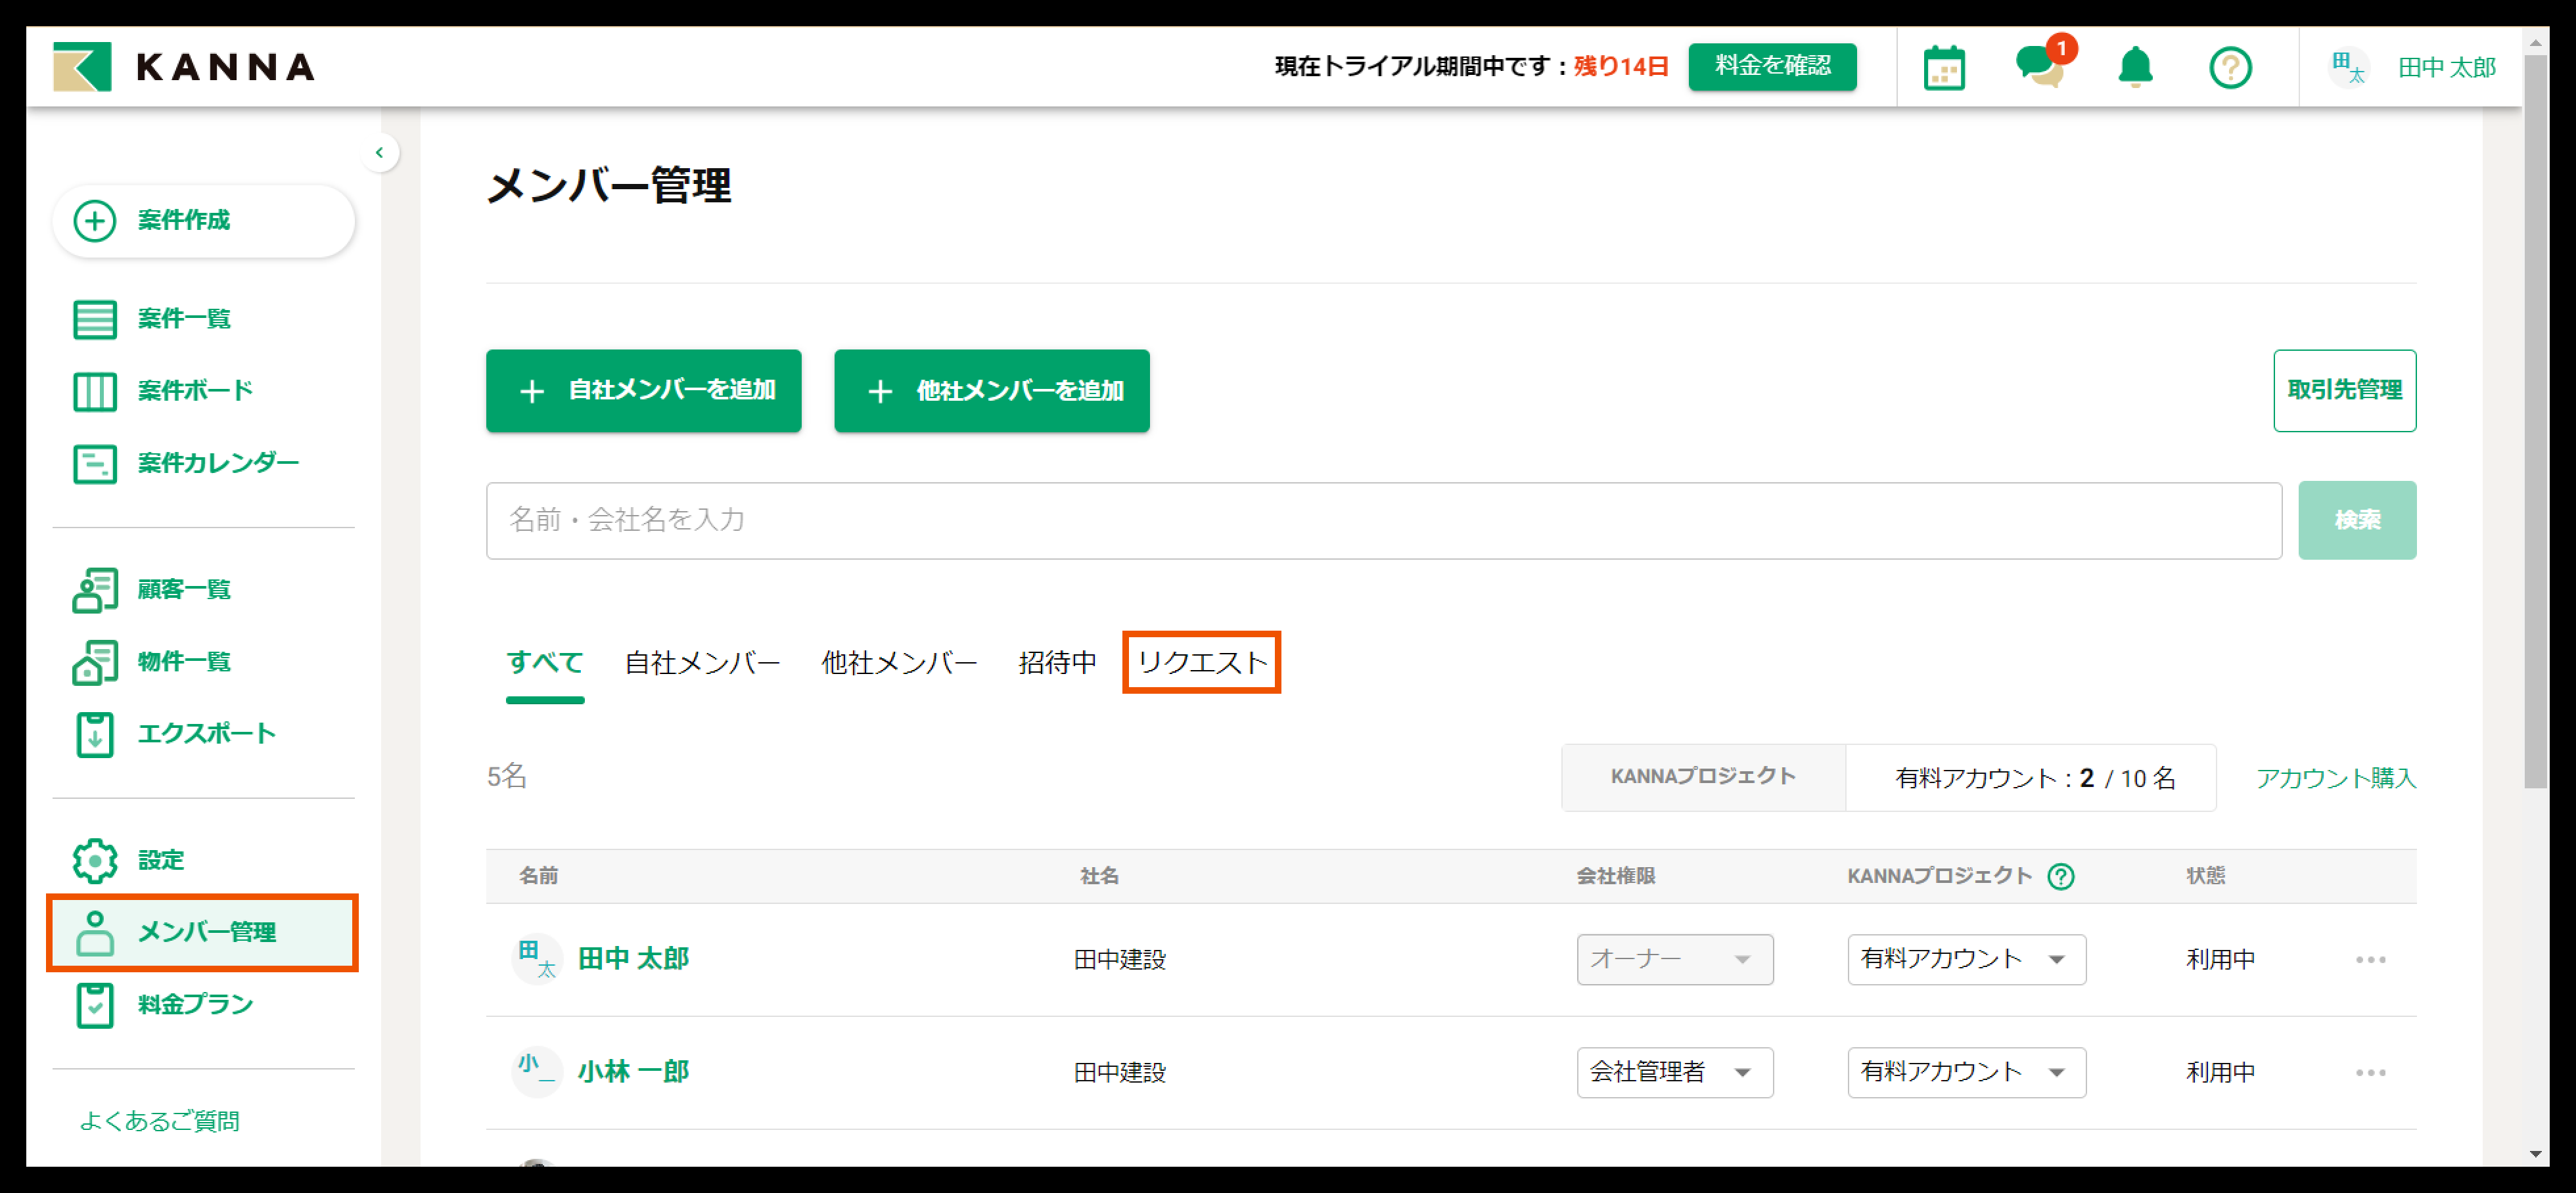Open 有料アカウント dropdown for 田中 太郎
The width and height of the screenshot is (2576, 1193).
click(1965, 959)
